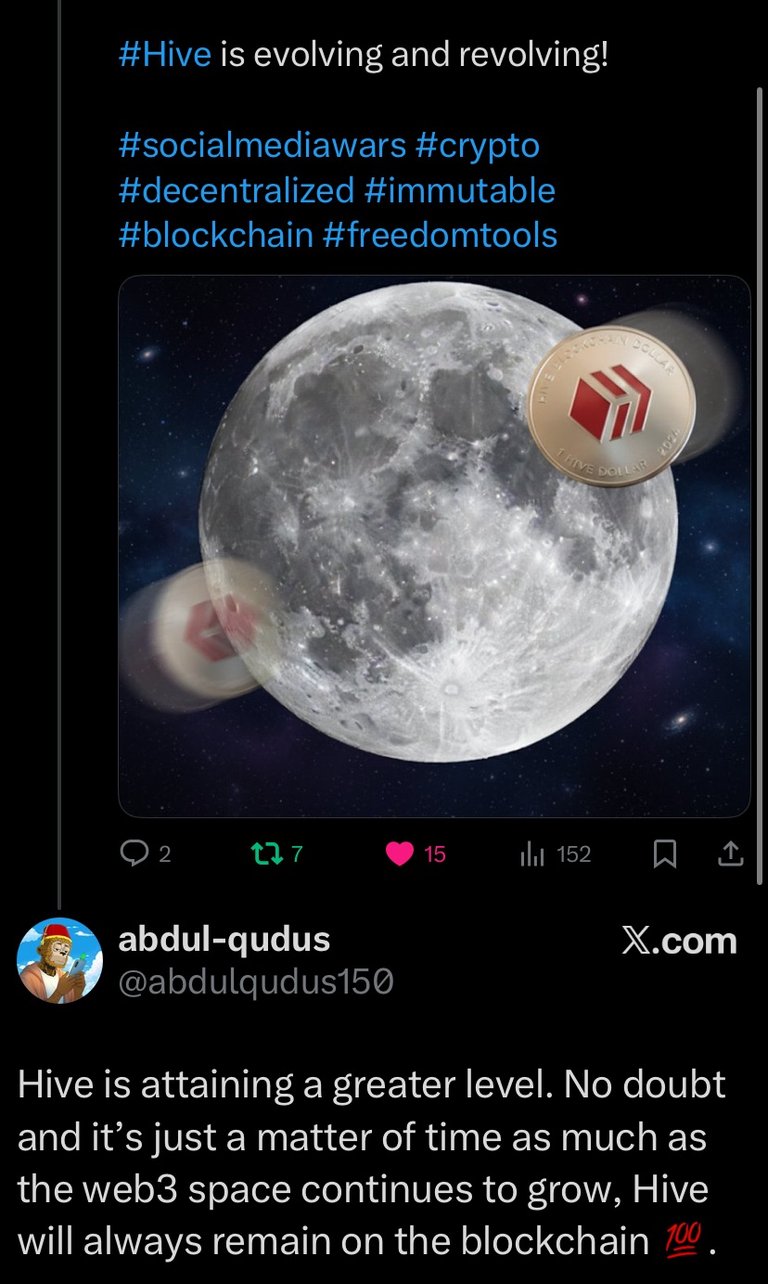Screen dimensions: 768x1284
Task: Open the reply comment icon
Action: pos(133,853)
